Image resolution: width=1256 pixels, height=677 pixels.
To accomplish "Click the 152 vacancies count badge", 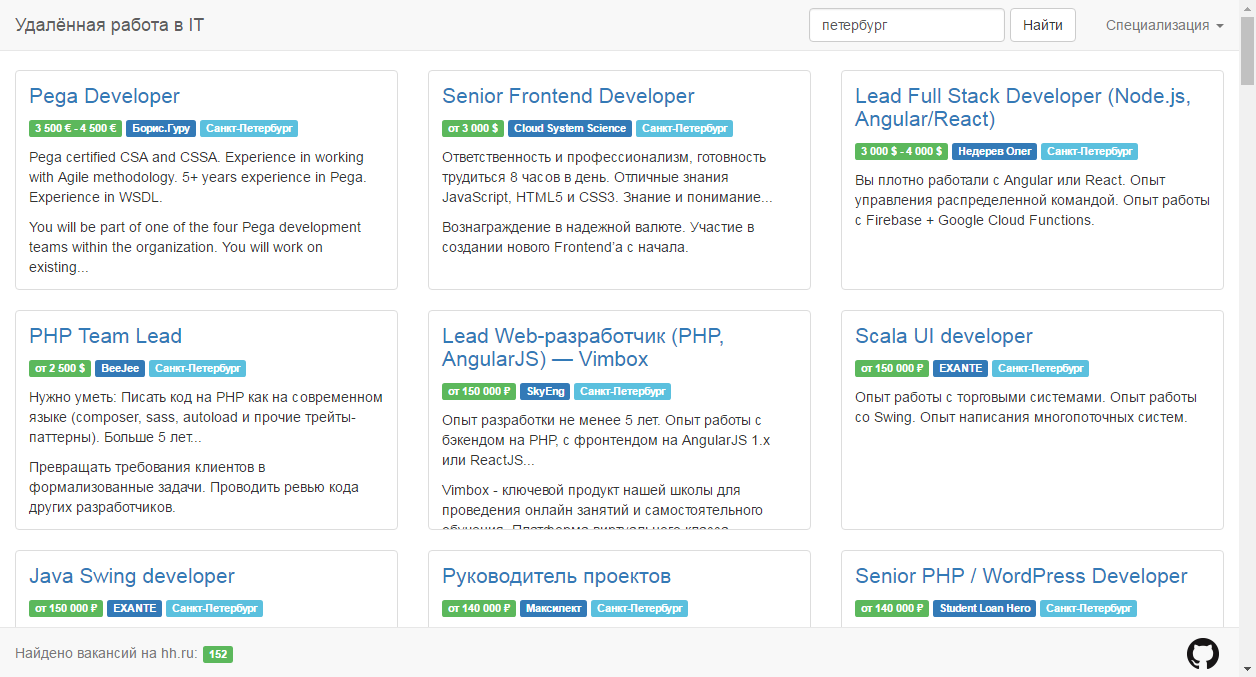I will 218,654.
